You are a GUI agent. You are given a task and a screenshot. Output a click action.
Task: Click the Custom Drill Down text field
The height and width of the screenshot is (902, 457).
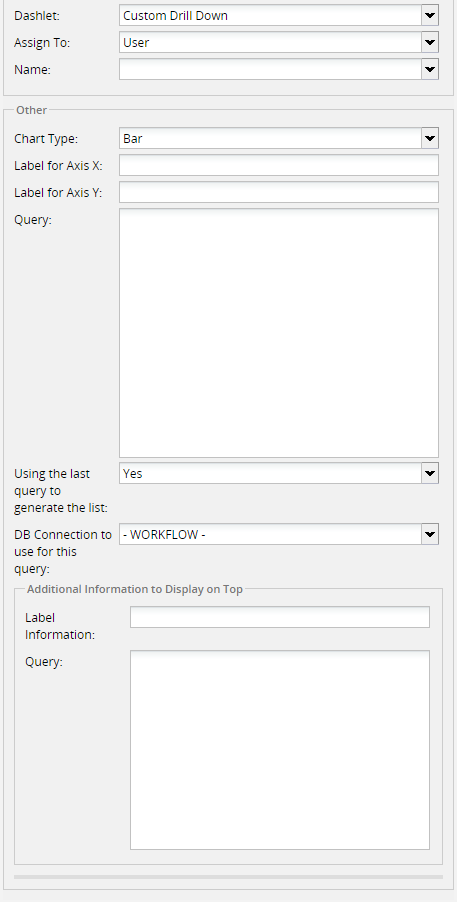click(x=271, y=16)
